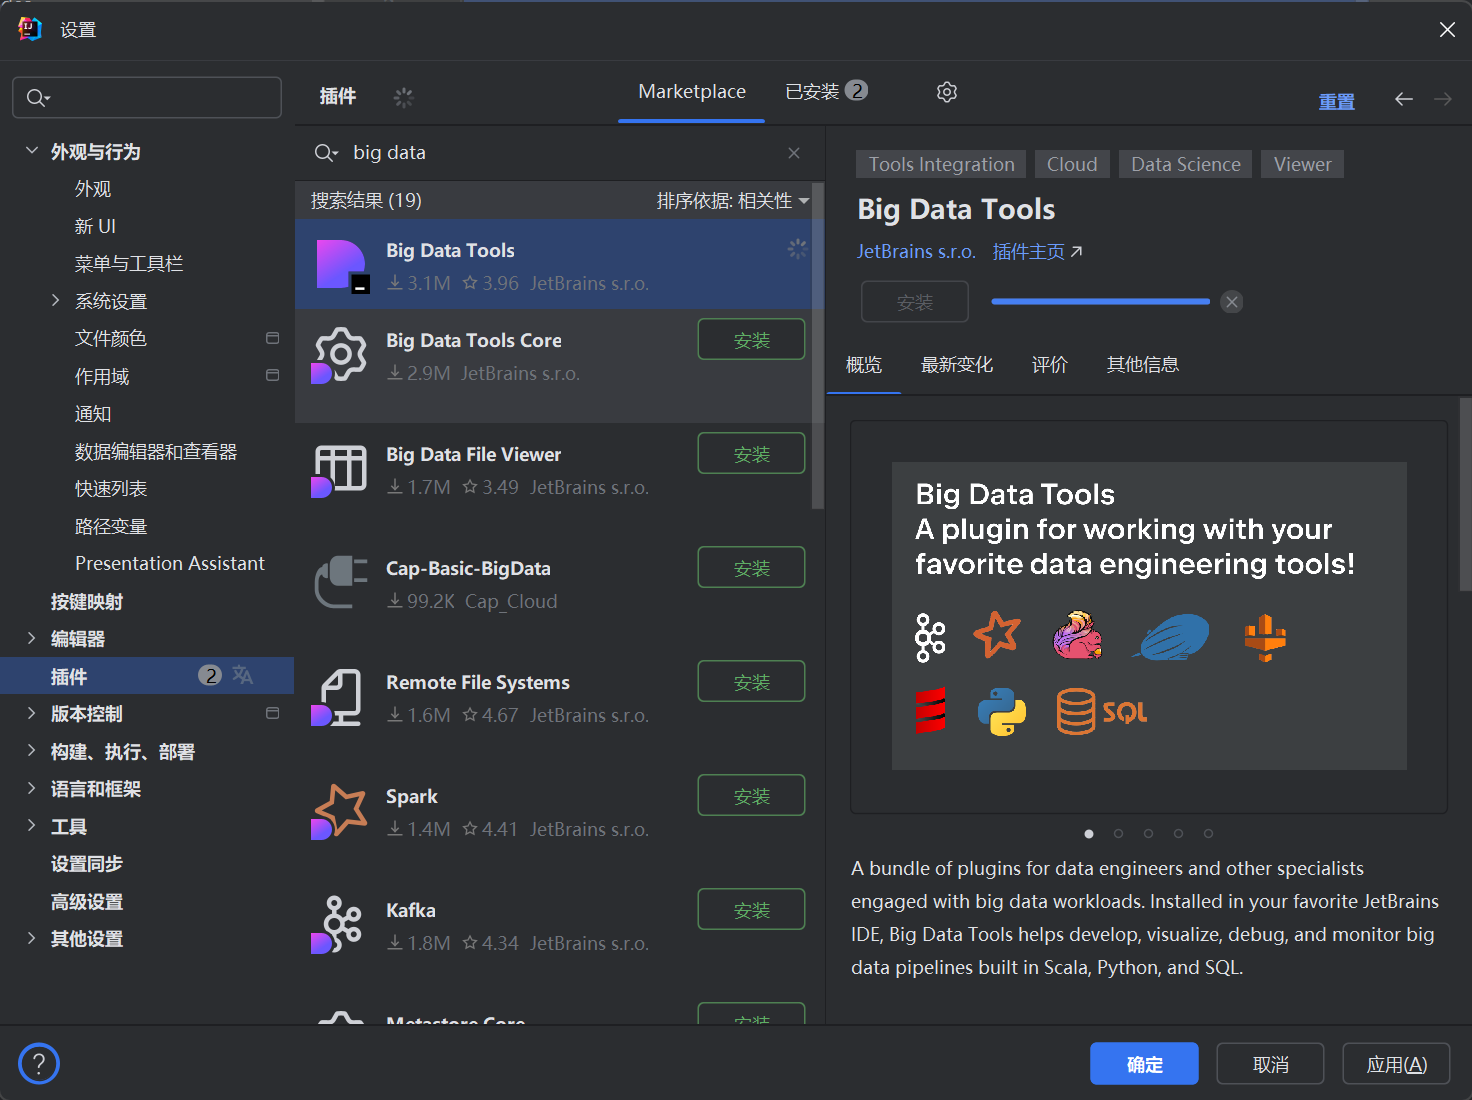Open help with the question mark button
1472x1100 pixels.
pyautogui.click(x=39, y=1064)
